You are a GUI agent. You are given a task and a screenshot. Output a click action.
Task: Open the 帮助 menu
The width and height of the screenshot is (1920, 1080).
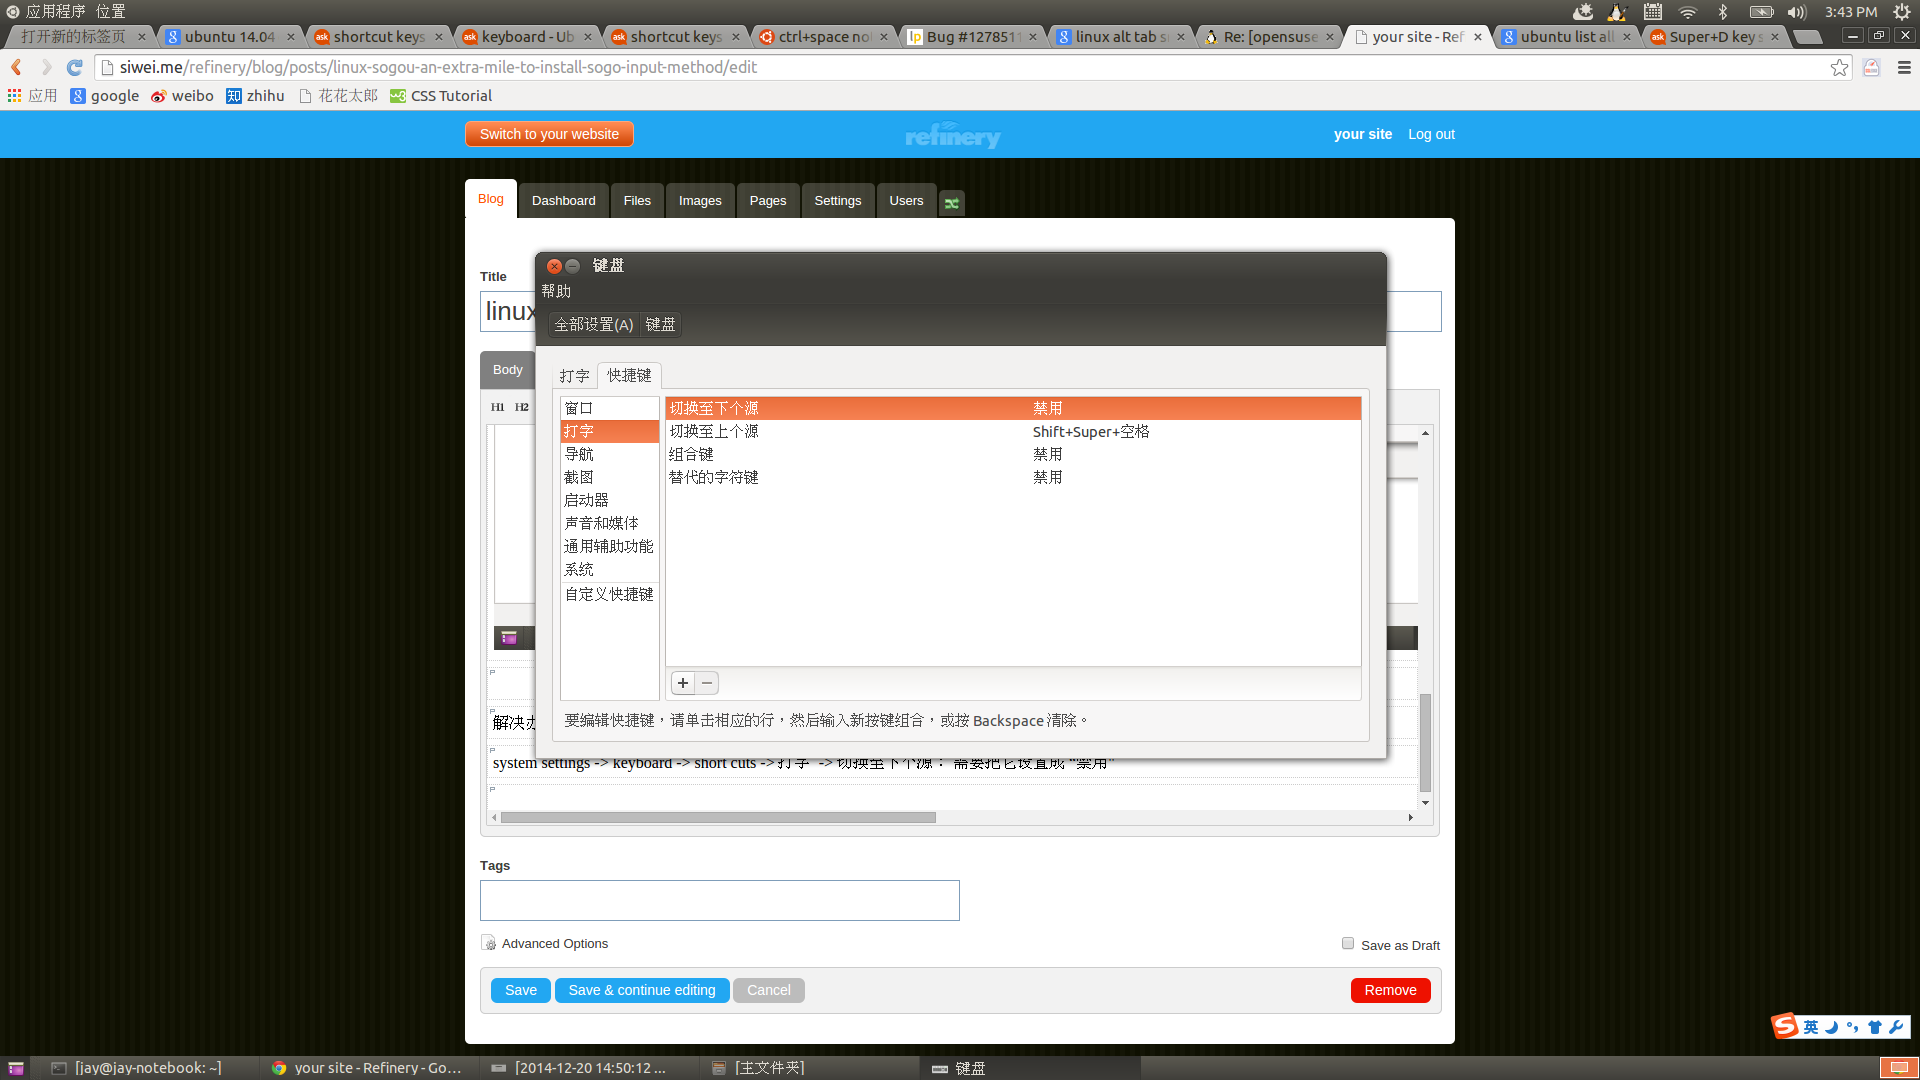(556, 291)
